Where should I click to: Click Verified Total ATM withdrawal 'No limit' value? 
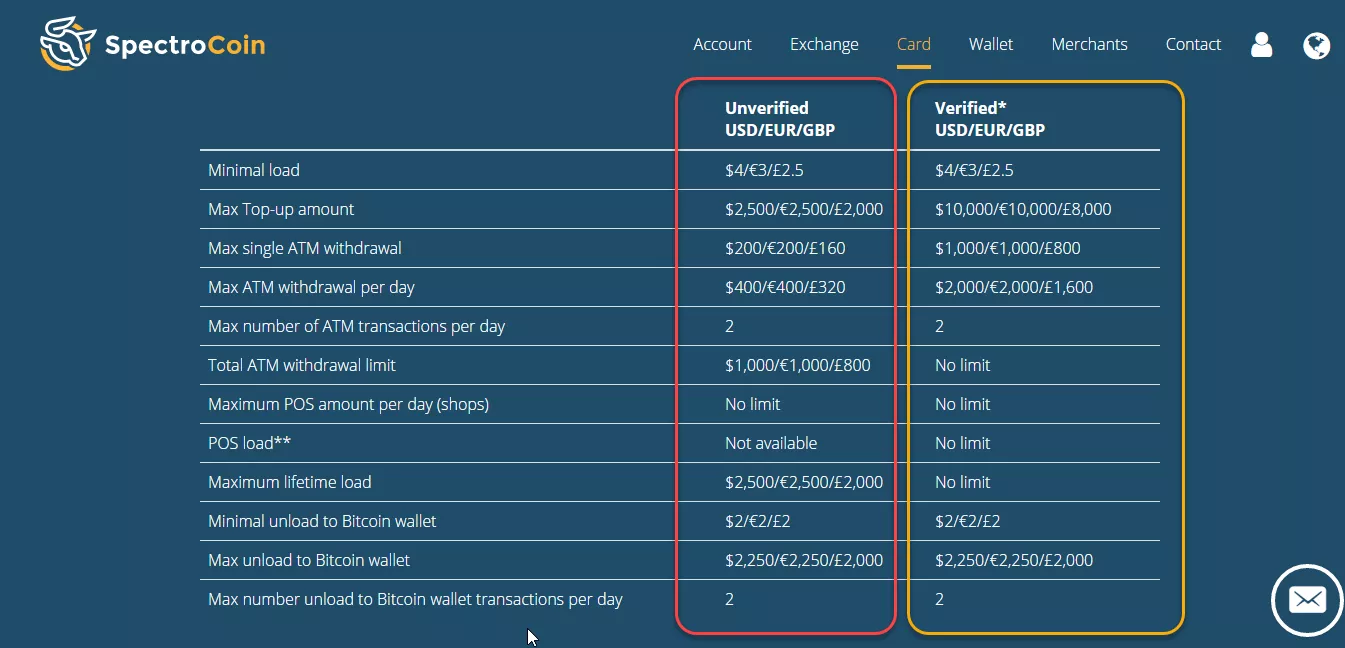(x=962, y=365)
